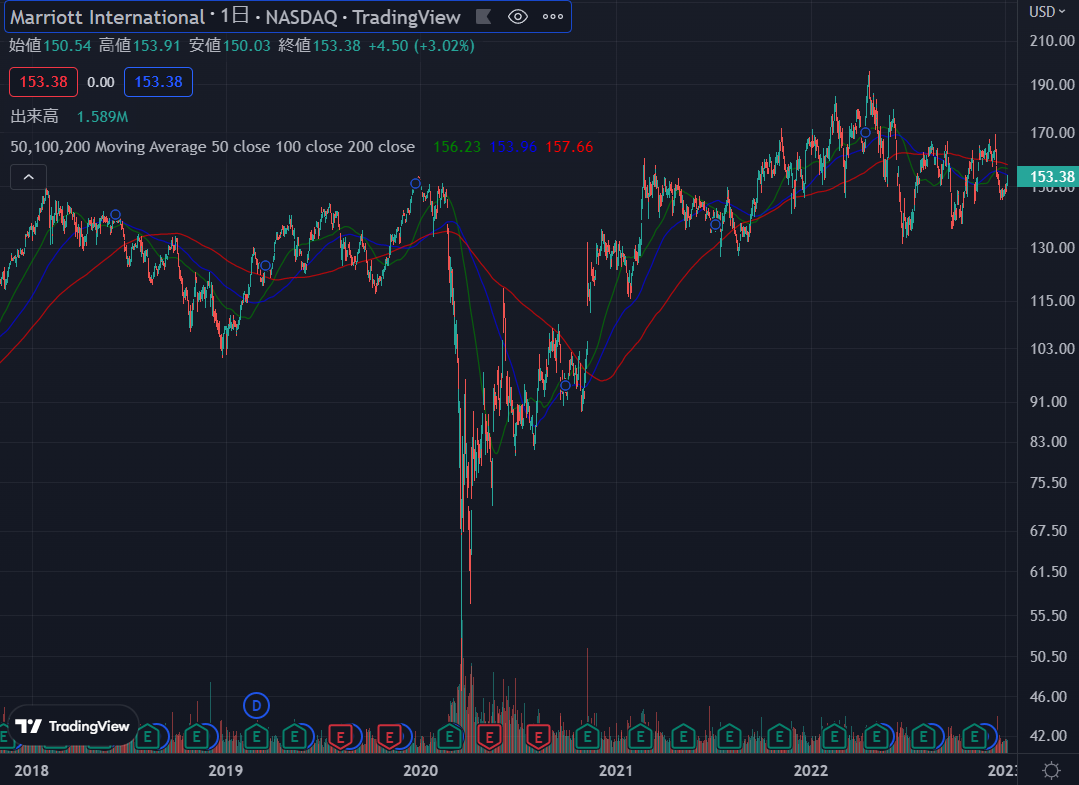Click the 2020 label on time axis
Screen dimensions: 1079x785
420,771
